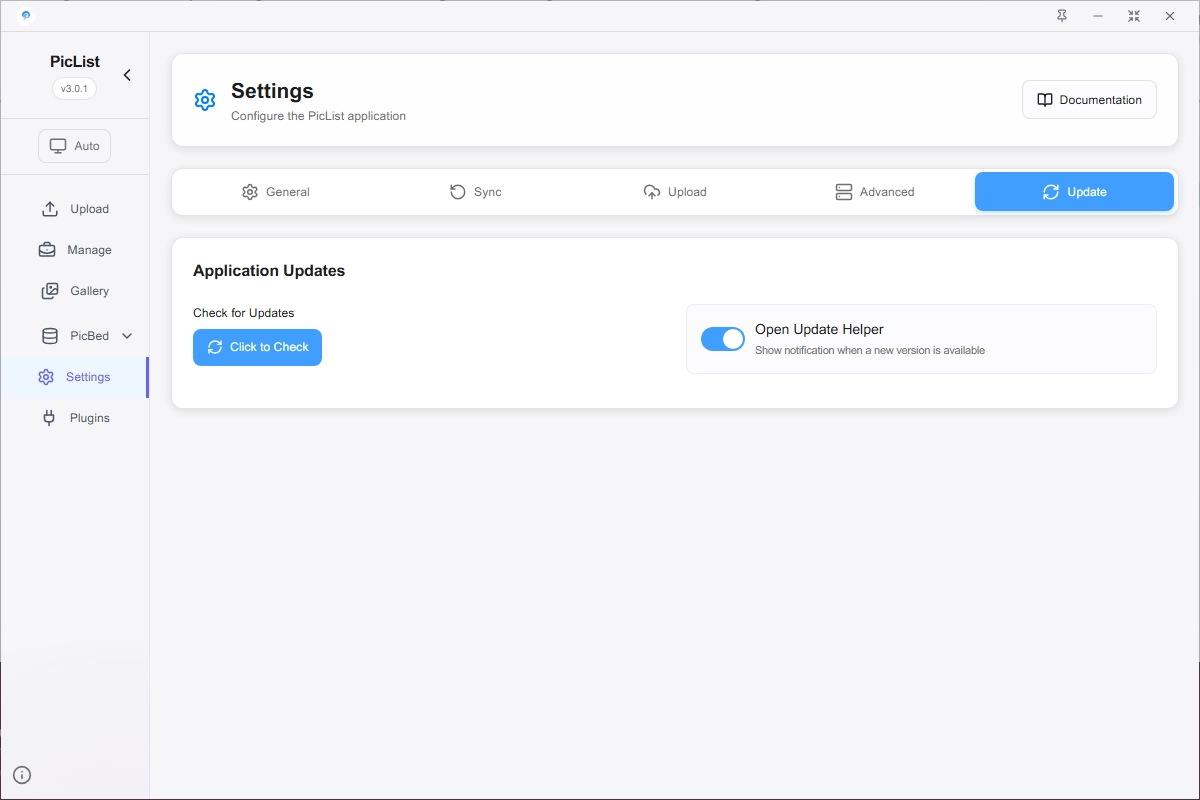The width and height of the screenshot is (1200, 800).
Task: Switch to the Sync settings tab
Action: tap(476, 192)
